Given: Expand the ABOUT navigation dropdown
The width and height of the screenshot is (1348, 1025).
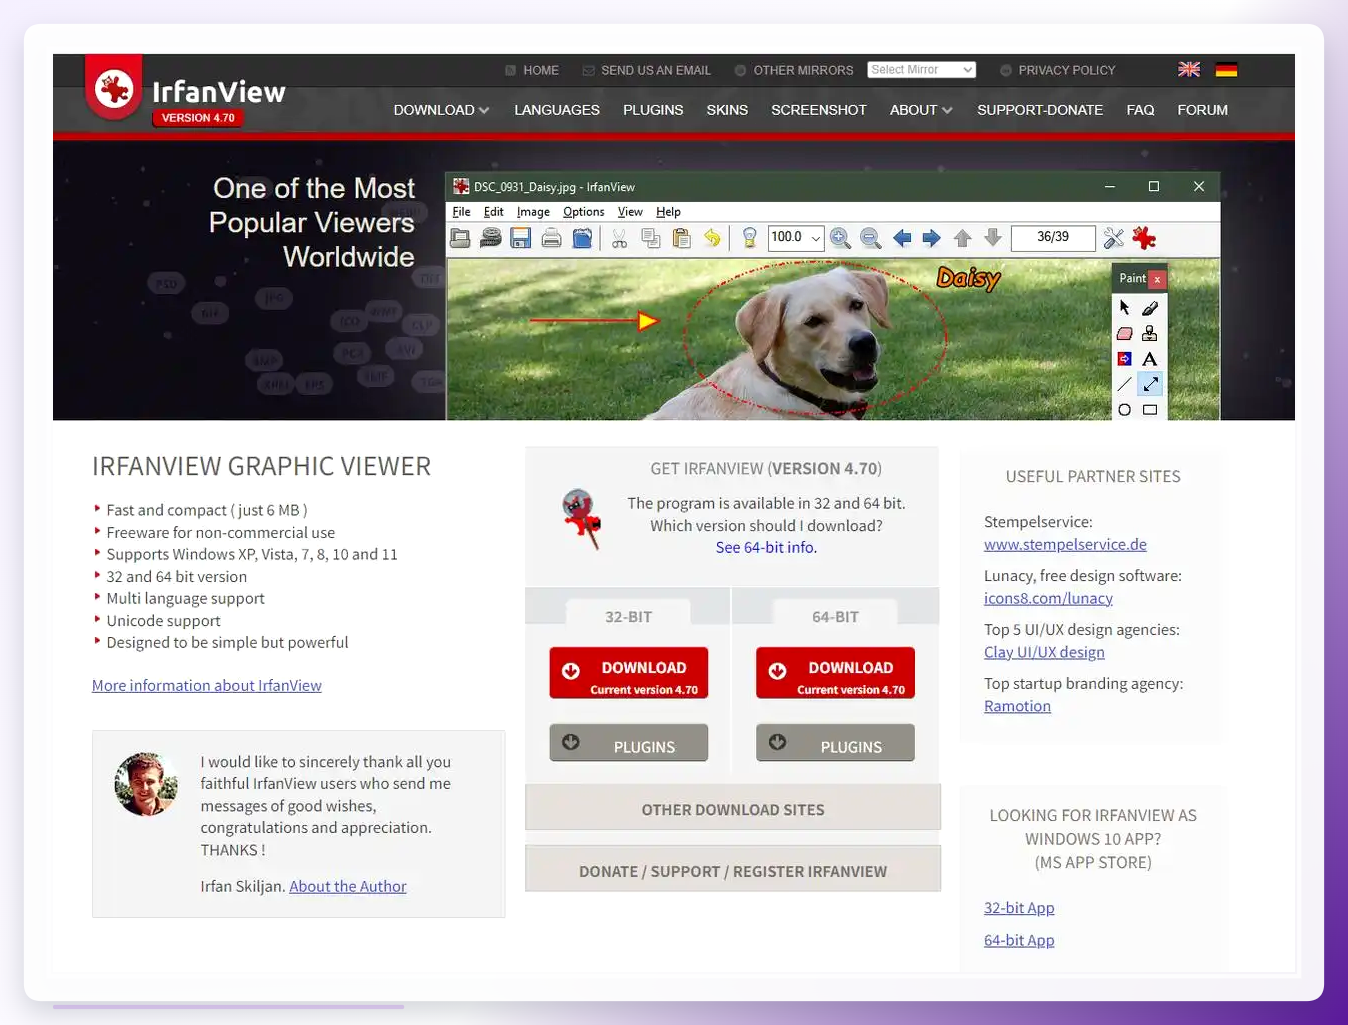Looking at the screenshot, I should coord(921,110).
